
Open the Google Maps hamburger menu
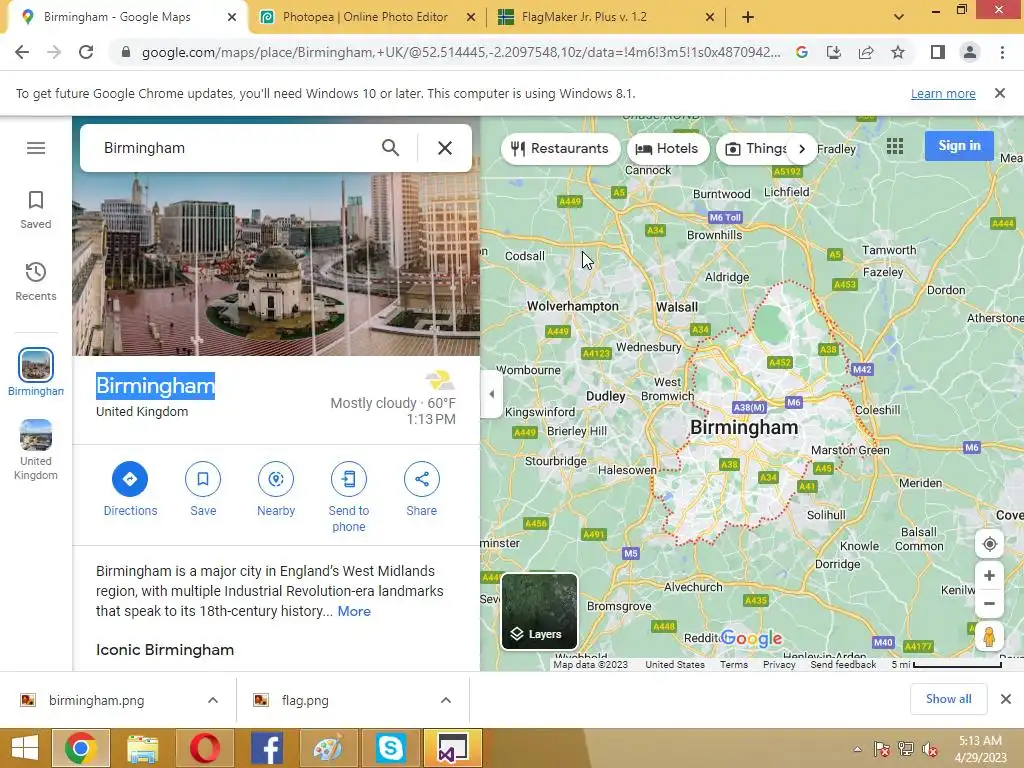[x=36, y=148]
